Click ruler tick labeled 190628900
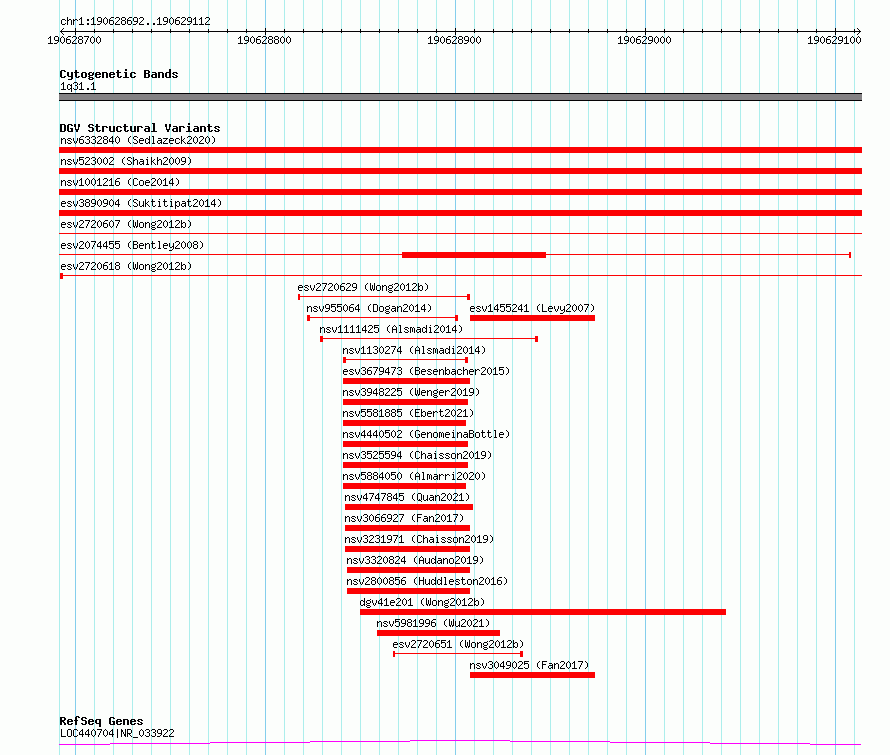This screenshot has width=890, height=755. [454, 40]
